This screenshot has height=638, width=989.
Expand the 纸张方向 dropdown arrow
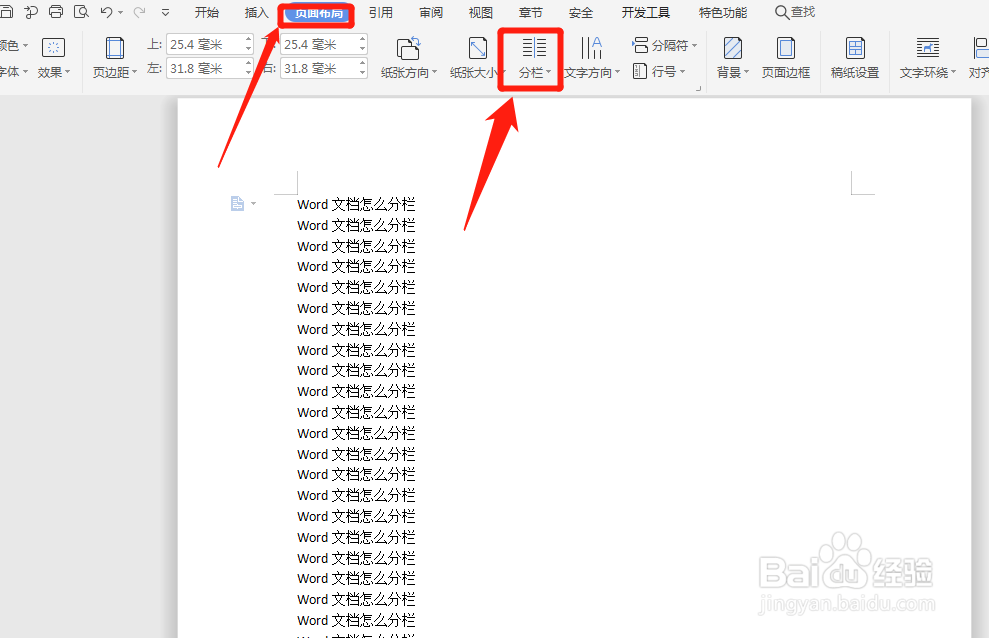[x=434, y=72]
